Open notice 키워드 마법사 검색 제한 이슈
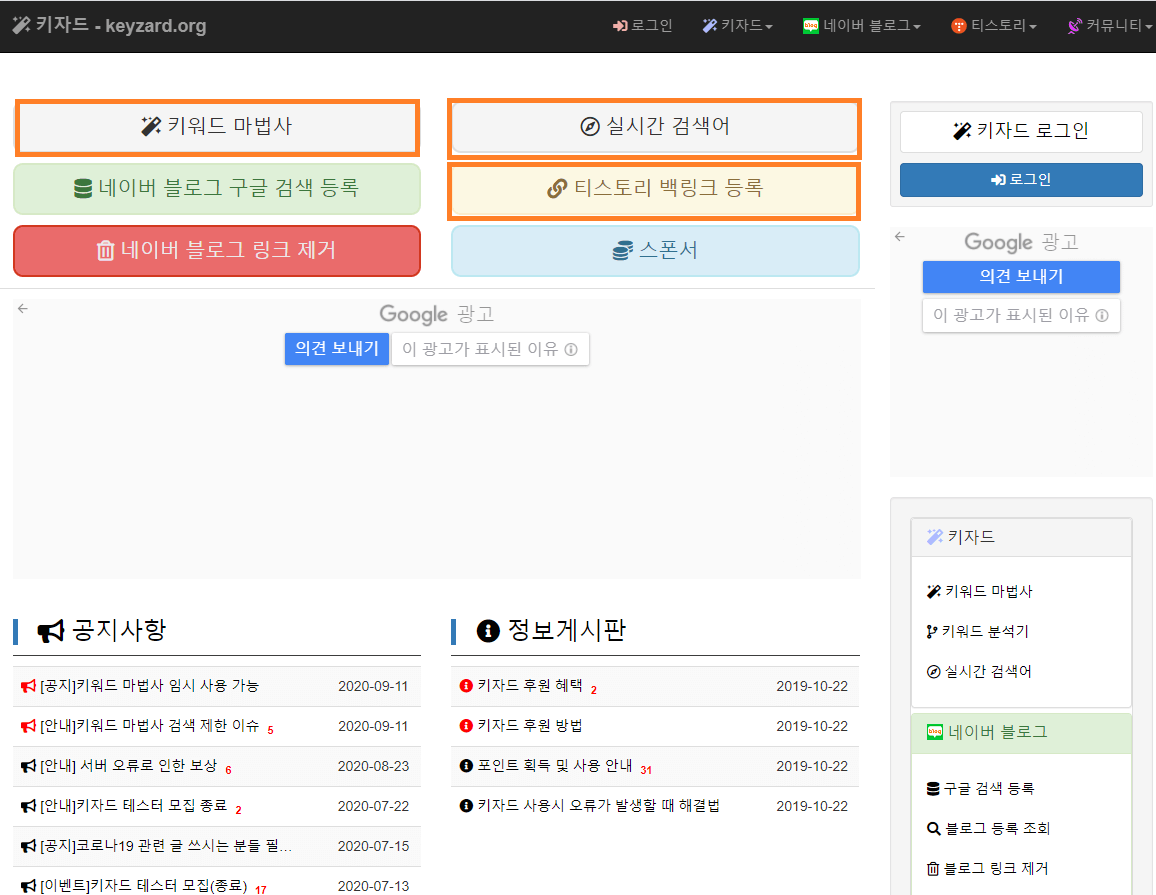Screen dimensions: 1156x895 [x=149, y=726]
